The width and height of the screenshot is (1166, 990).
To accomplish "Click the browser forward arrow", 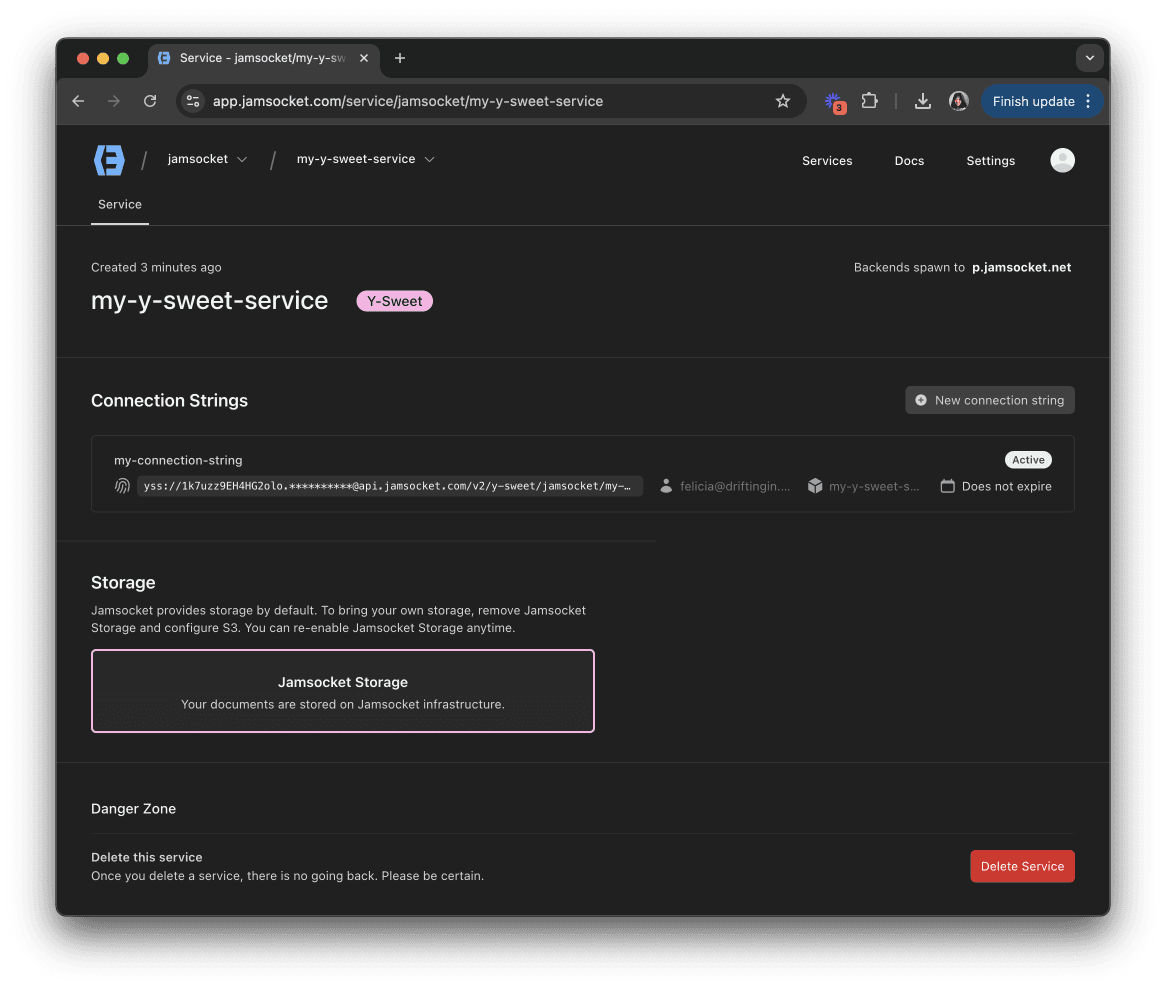I will (114, 101).
